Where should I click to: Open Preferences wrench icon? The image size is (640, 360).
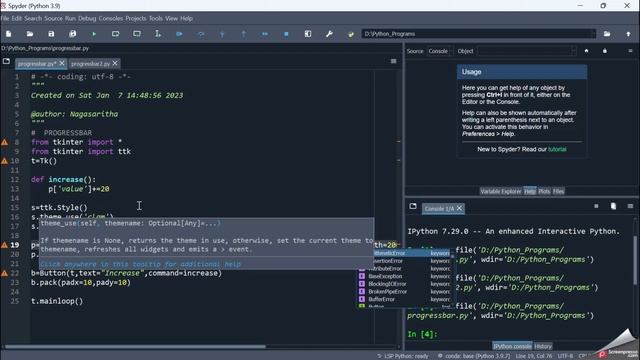tap(329, 34)
